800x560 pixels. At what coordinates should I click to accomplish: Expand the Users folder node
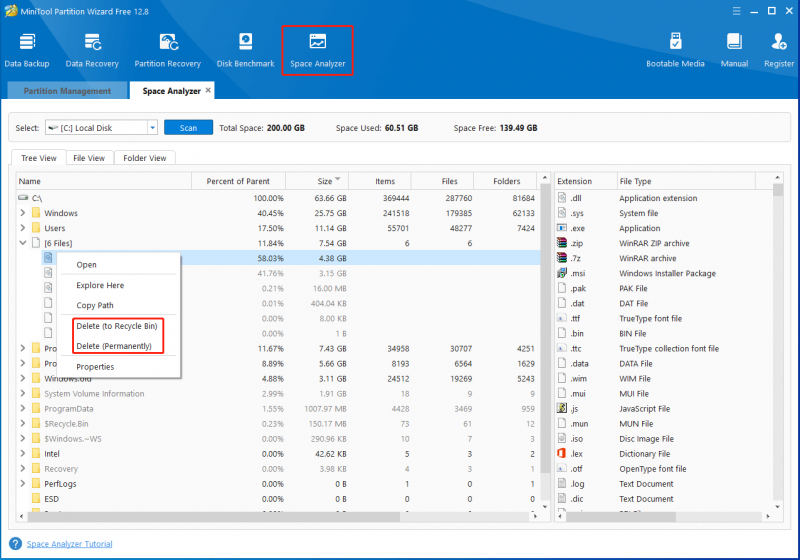click(22, 228)
